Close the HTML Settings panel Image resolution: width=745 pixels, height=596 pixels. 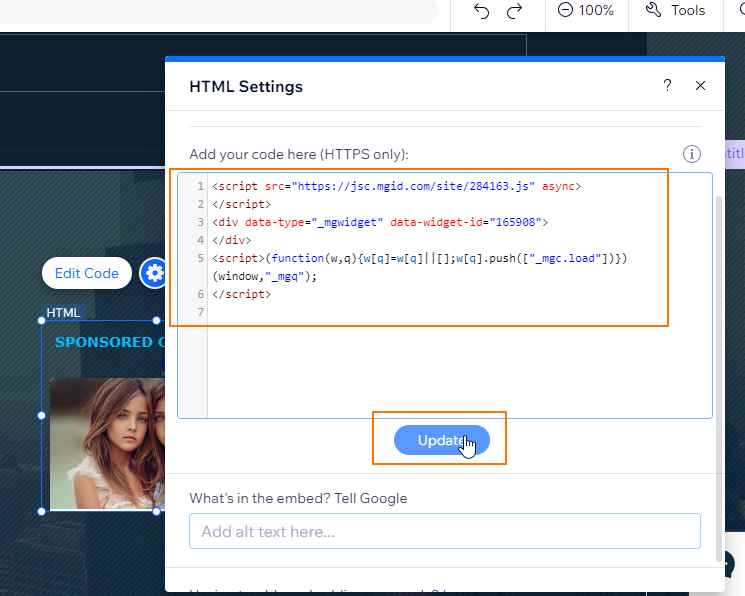(x=701, y=86)
